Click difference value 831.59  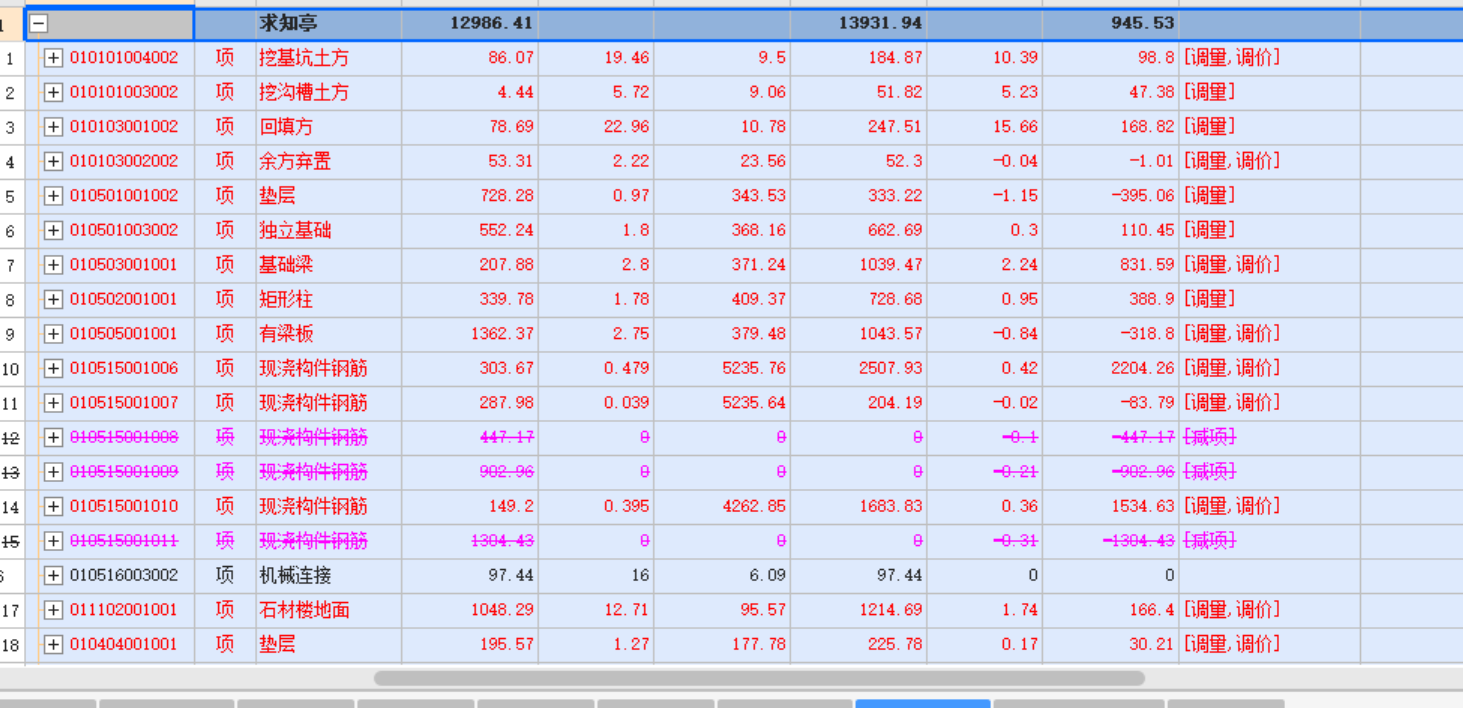tap(1148, 265)
